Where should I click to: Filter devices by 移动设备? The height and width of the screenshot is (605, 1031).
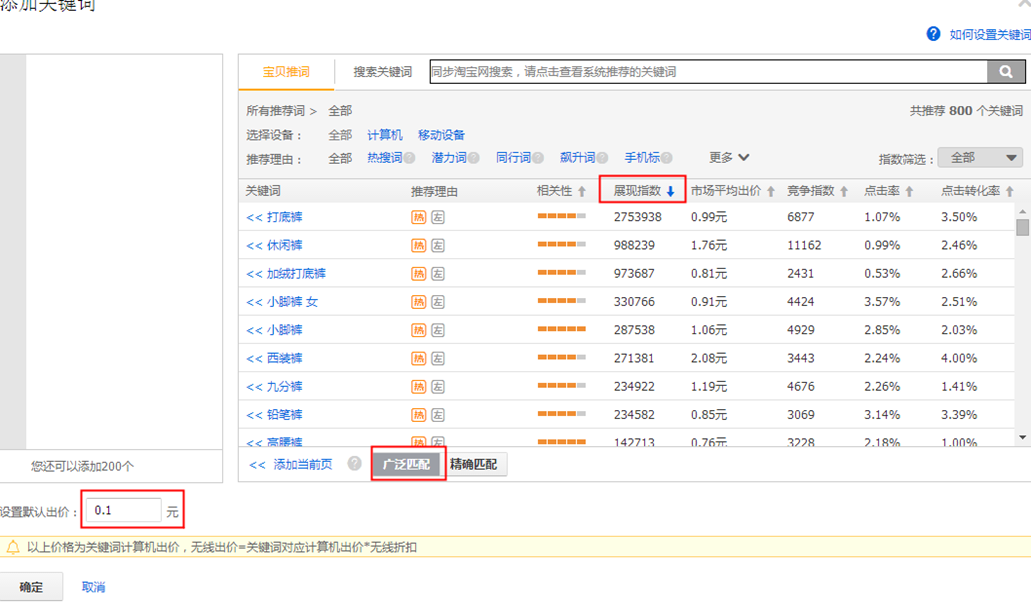pyautogui.click(x=441, y=135)
